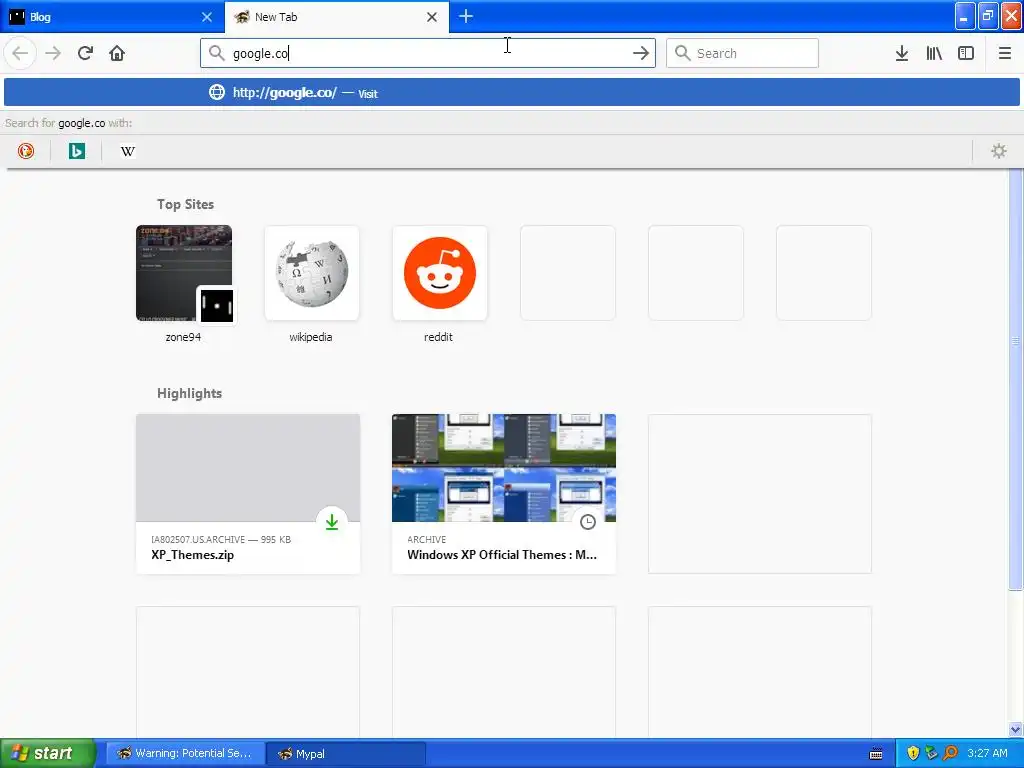The height and width of the screenshot is (768, 1024).
Task: Open the security shield tray icon
Action: (913, 754)
